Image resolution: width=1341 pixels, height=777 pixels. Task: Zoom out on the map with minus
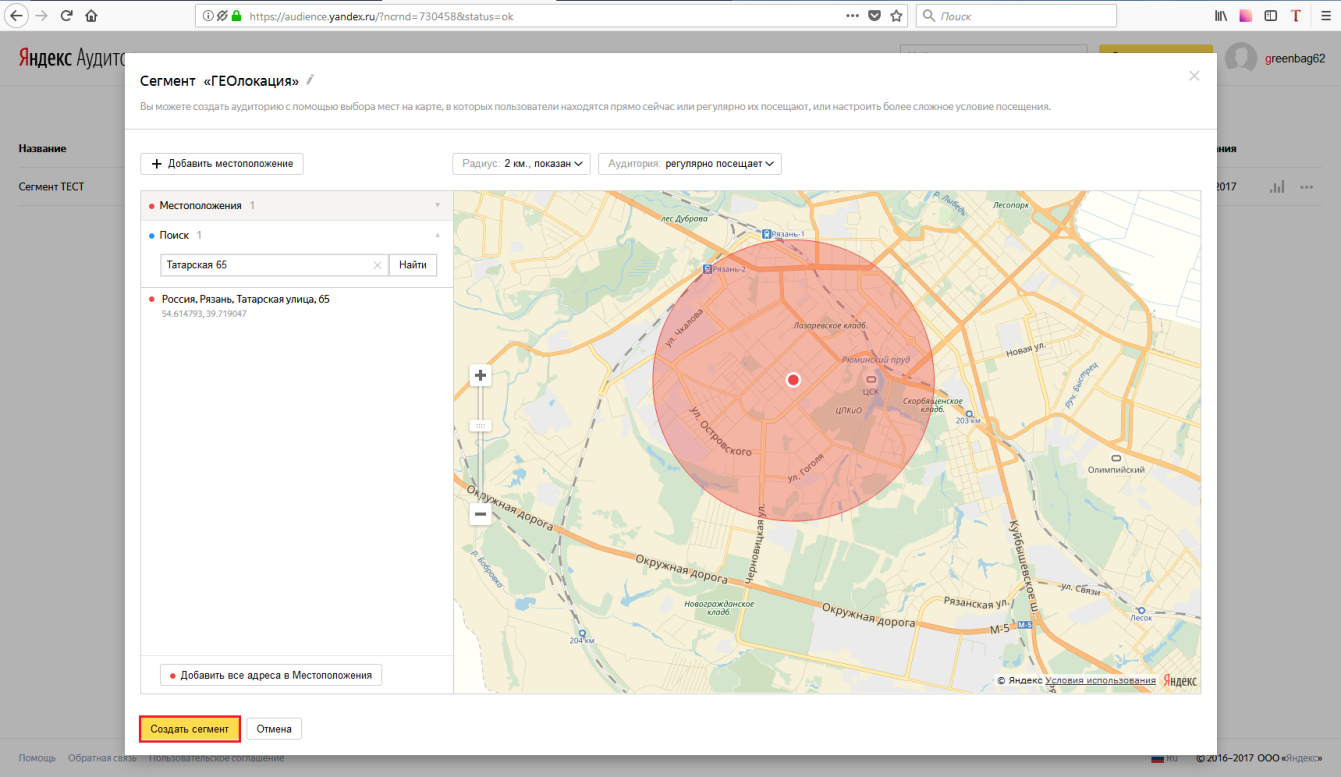point(480,514)
